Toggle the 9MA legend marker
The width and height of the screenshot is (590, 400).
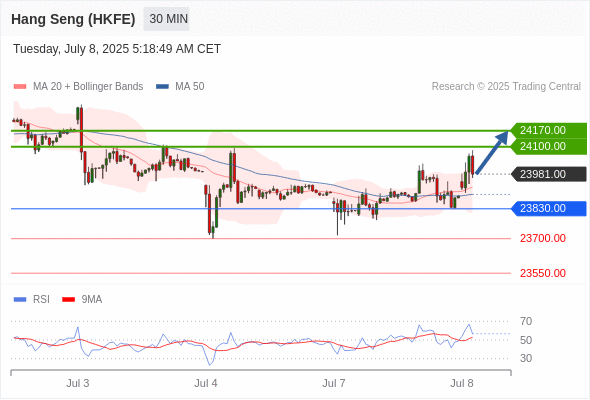point(68,300)
